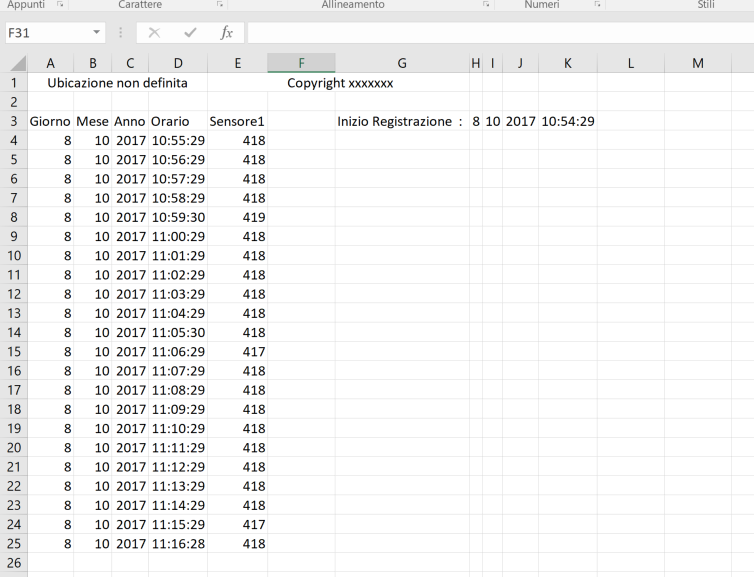Click sensor value 418 in row 4
754x577 pixels.
[238, 140]
